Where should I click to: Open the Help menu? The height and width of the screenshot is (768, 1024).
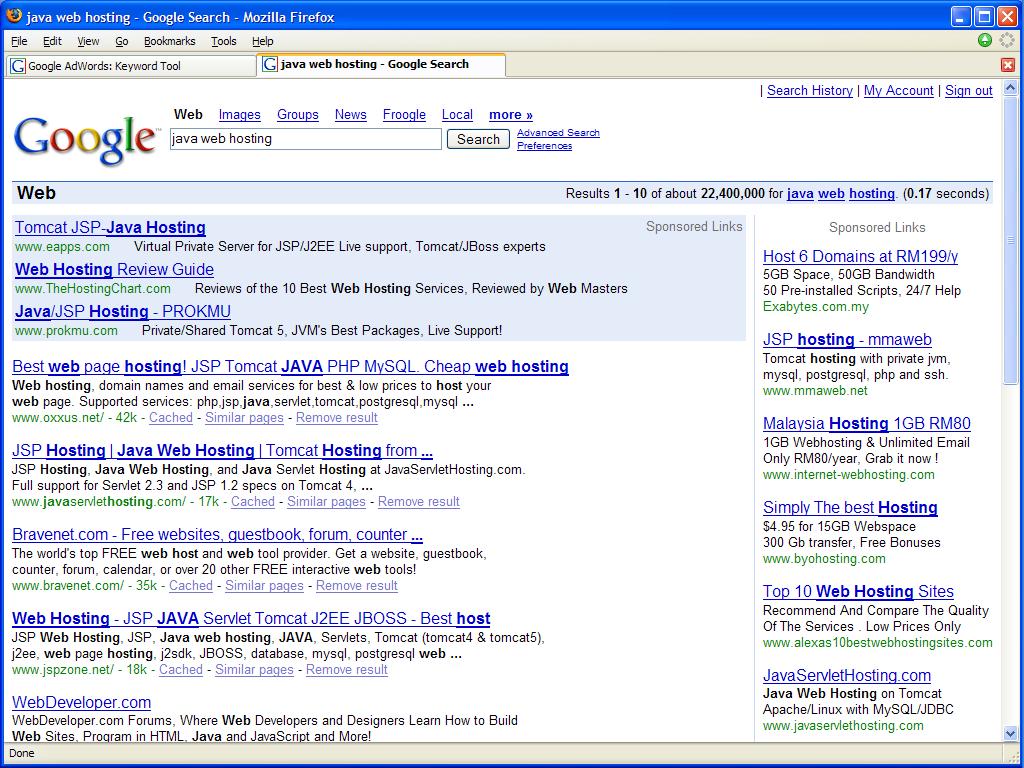click(263, 41)
